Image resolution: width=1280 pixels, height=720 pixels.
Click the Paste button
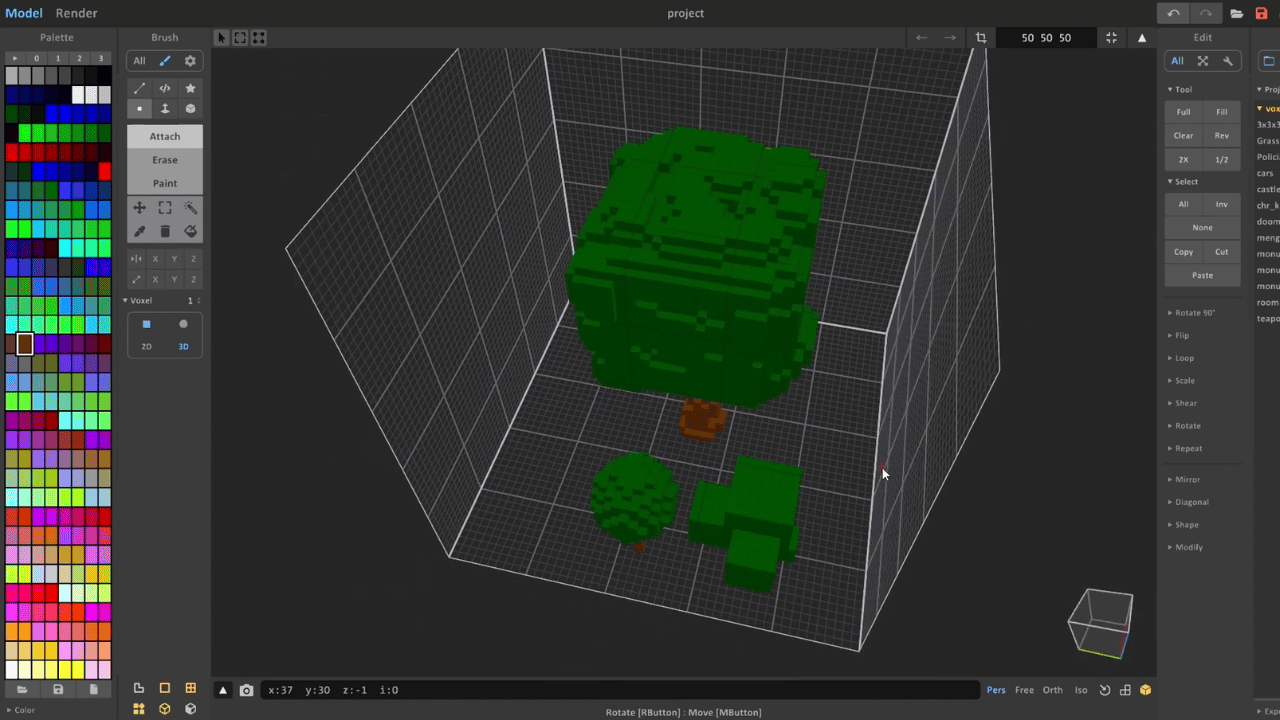tap(1202, 275)
